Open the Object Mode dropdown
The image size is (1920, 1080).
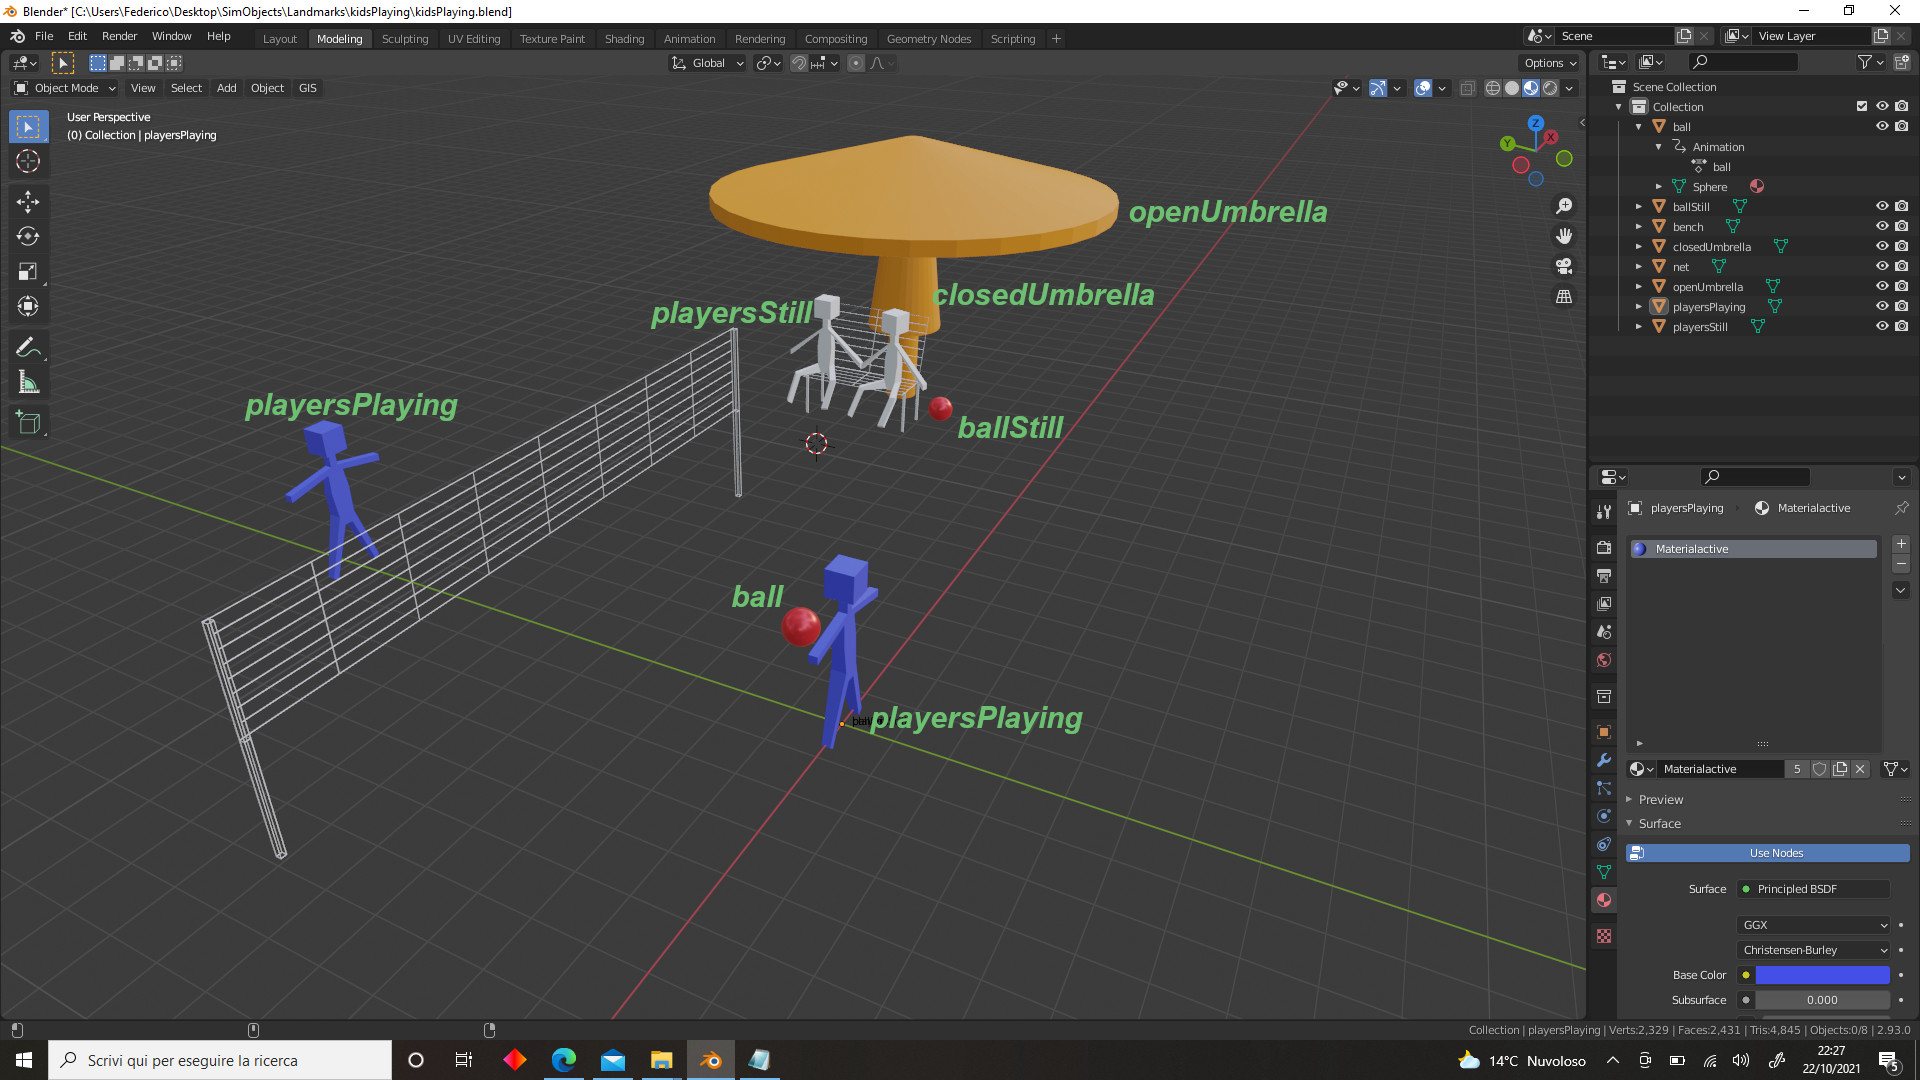(x=66, y=88)
